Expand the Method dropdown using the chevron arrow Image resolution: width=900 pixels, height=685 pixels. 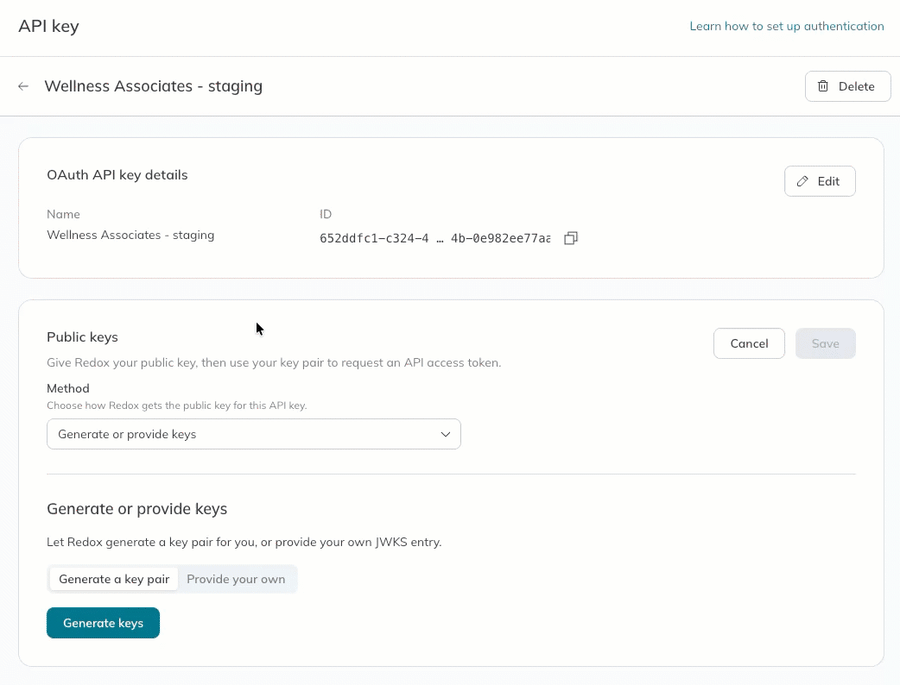click(445, 434)
